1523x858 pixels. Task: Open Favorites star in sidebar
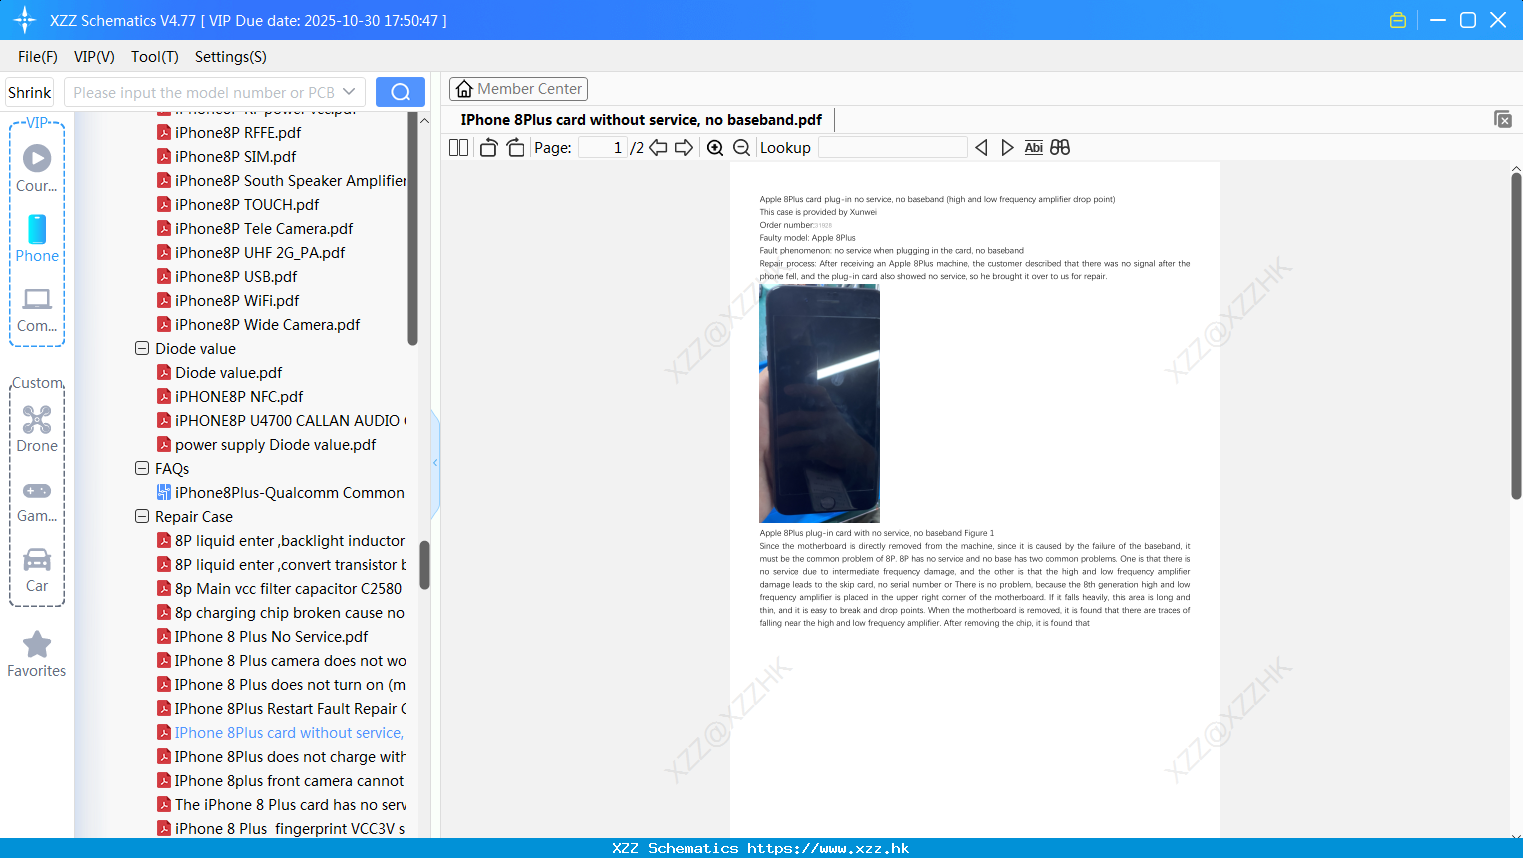point(37,654)
